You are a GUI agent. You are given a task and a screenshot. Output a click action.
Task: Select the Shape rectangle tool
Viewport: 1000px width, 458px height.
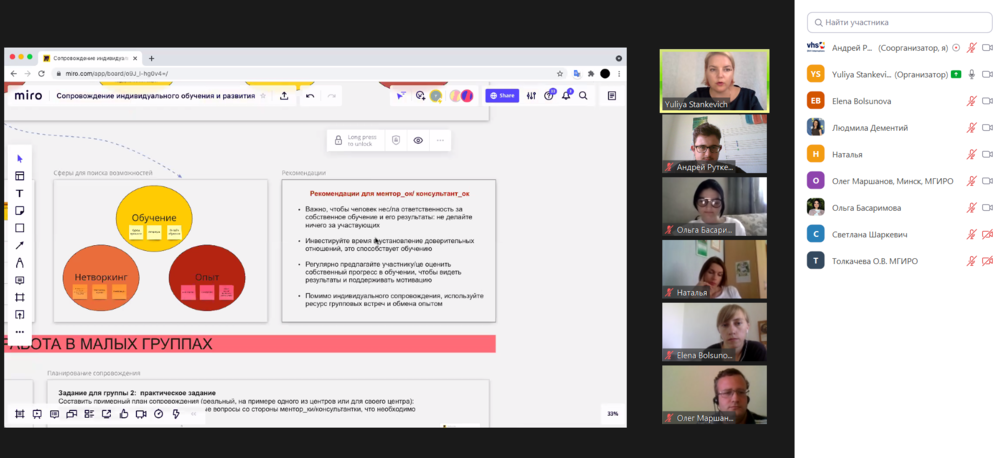[19, 228]
